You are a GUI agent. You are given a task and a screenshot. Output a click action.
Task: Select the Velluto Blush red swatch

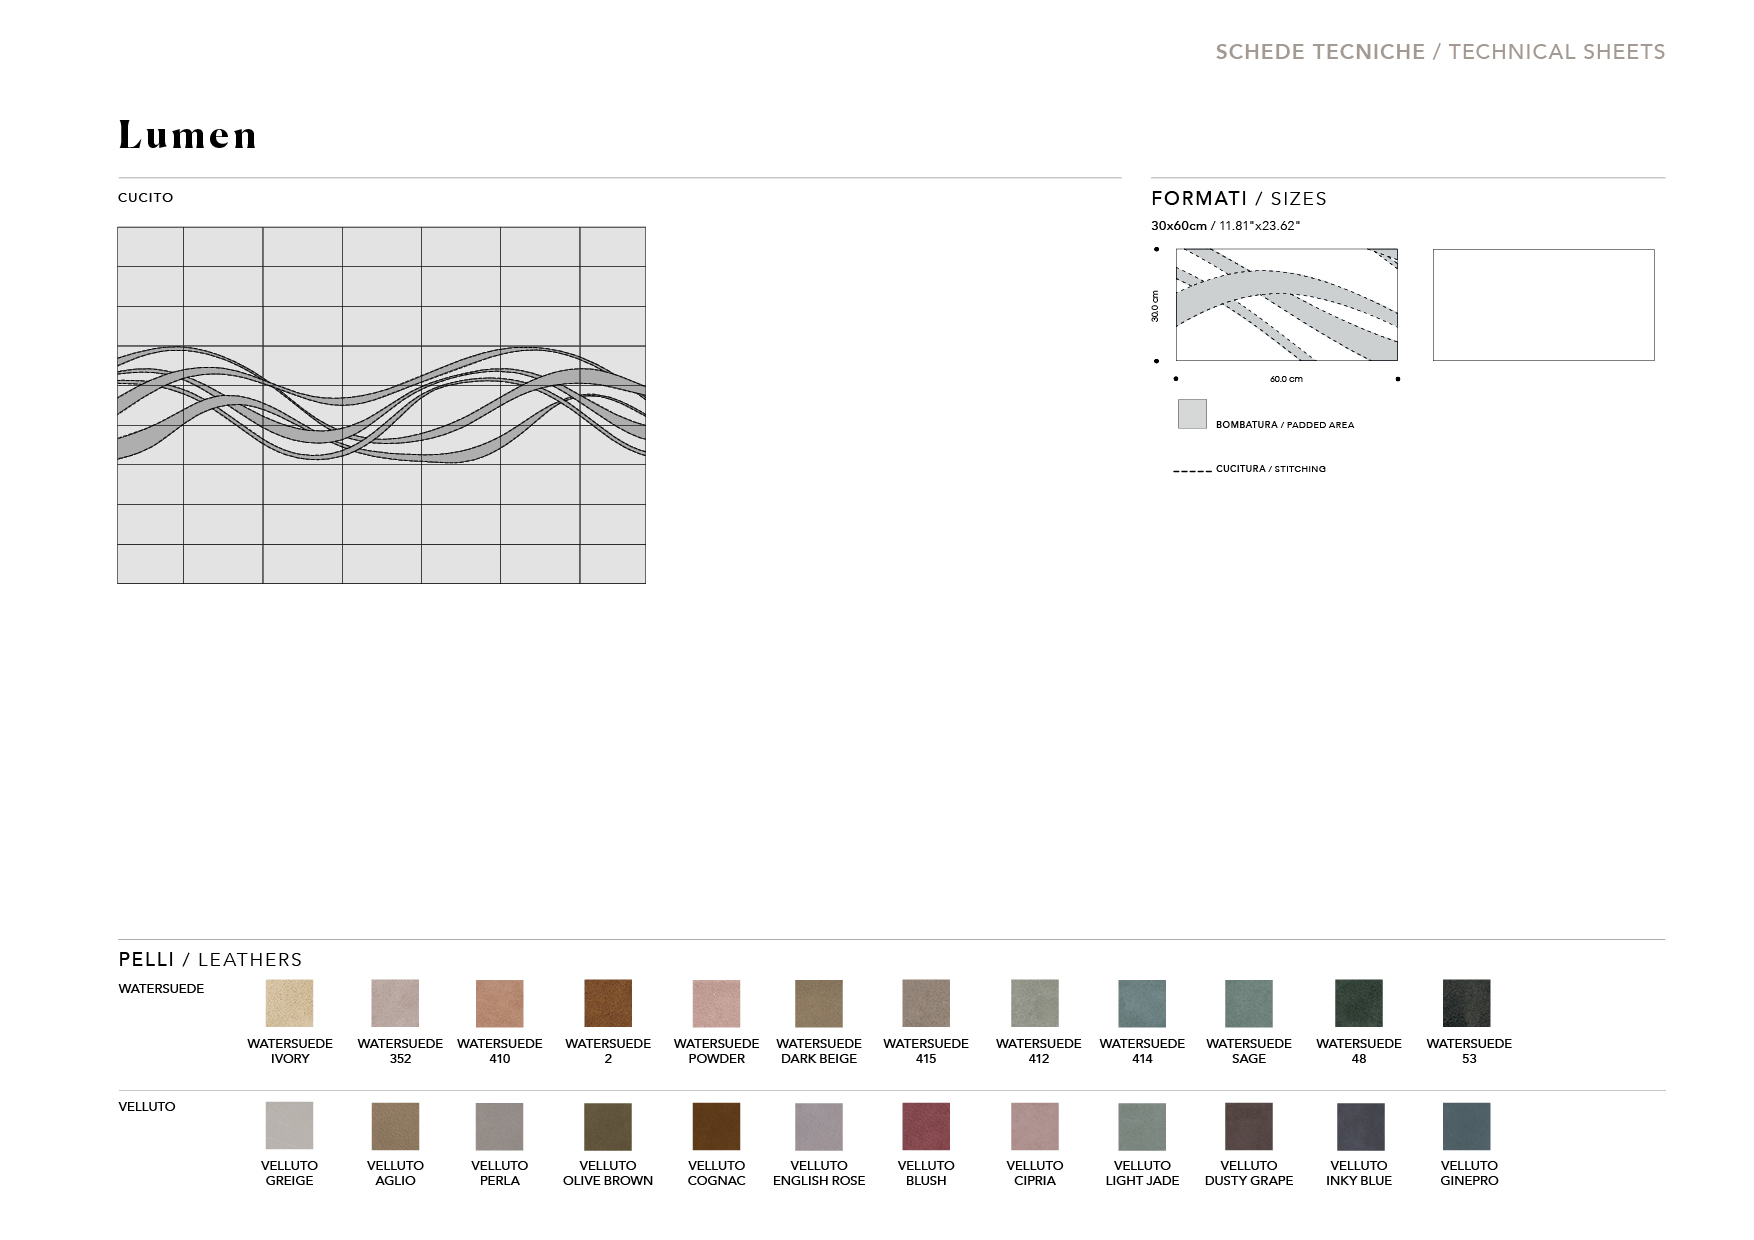(x=926, y=1126)
